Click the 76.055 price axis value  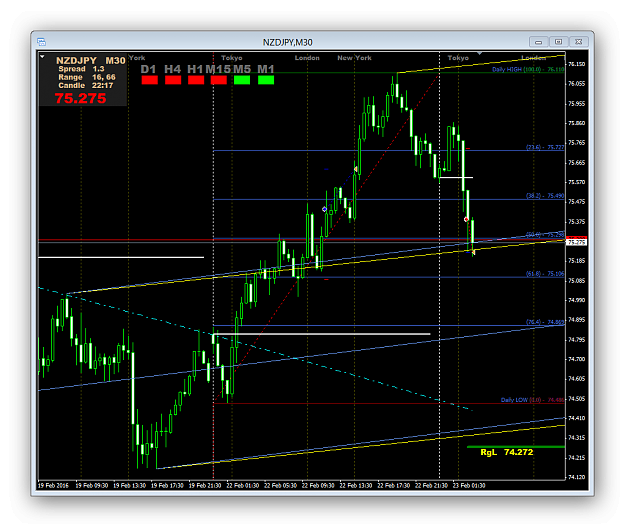(576, 84)
